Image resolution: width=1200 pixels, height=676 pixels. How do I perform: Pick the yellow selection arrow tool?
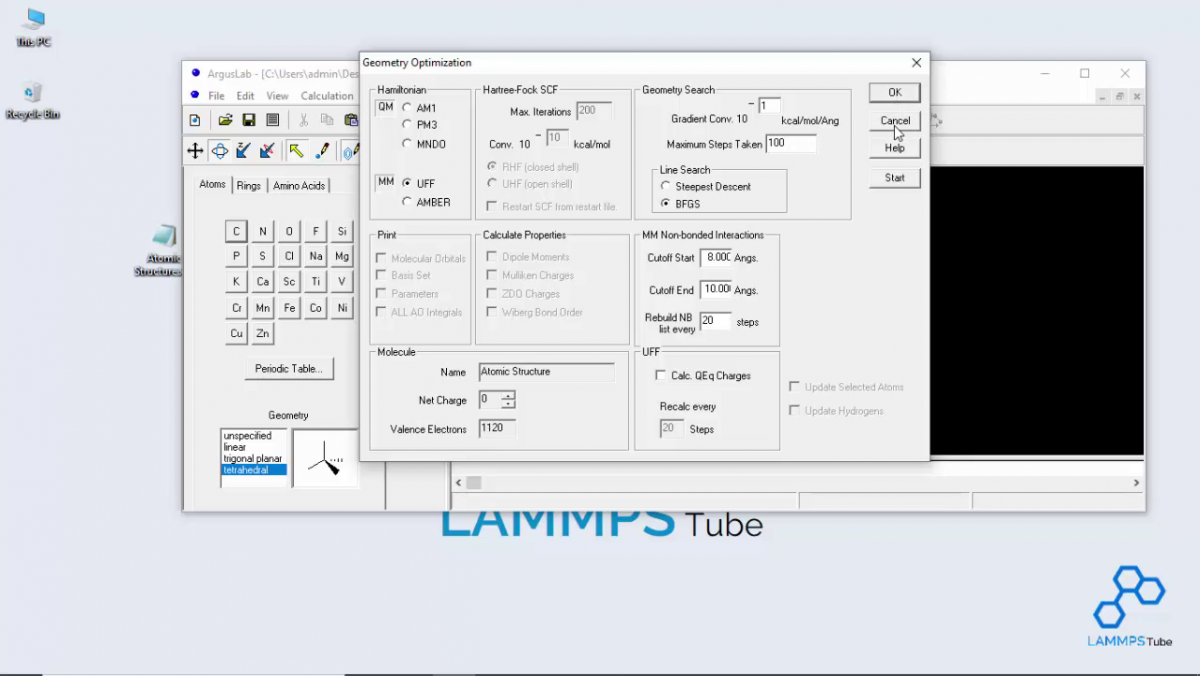click(297, 150)
